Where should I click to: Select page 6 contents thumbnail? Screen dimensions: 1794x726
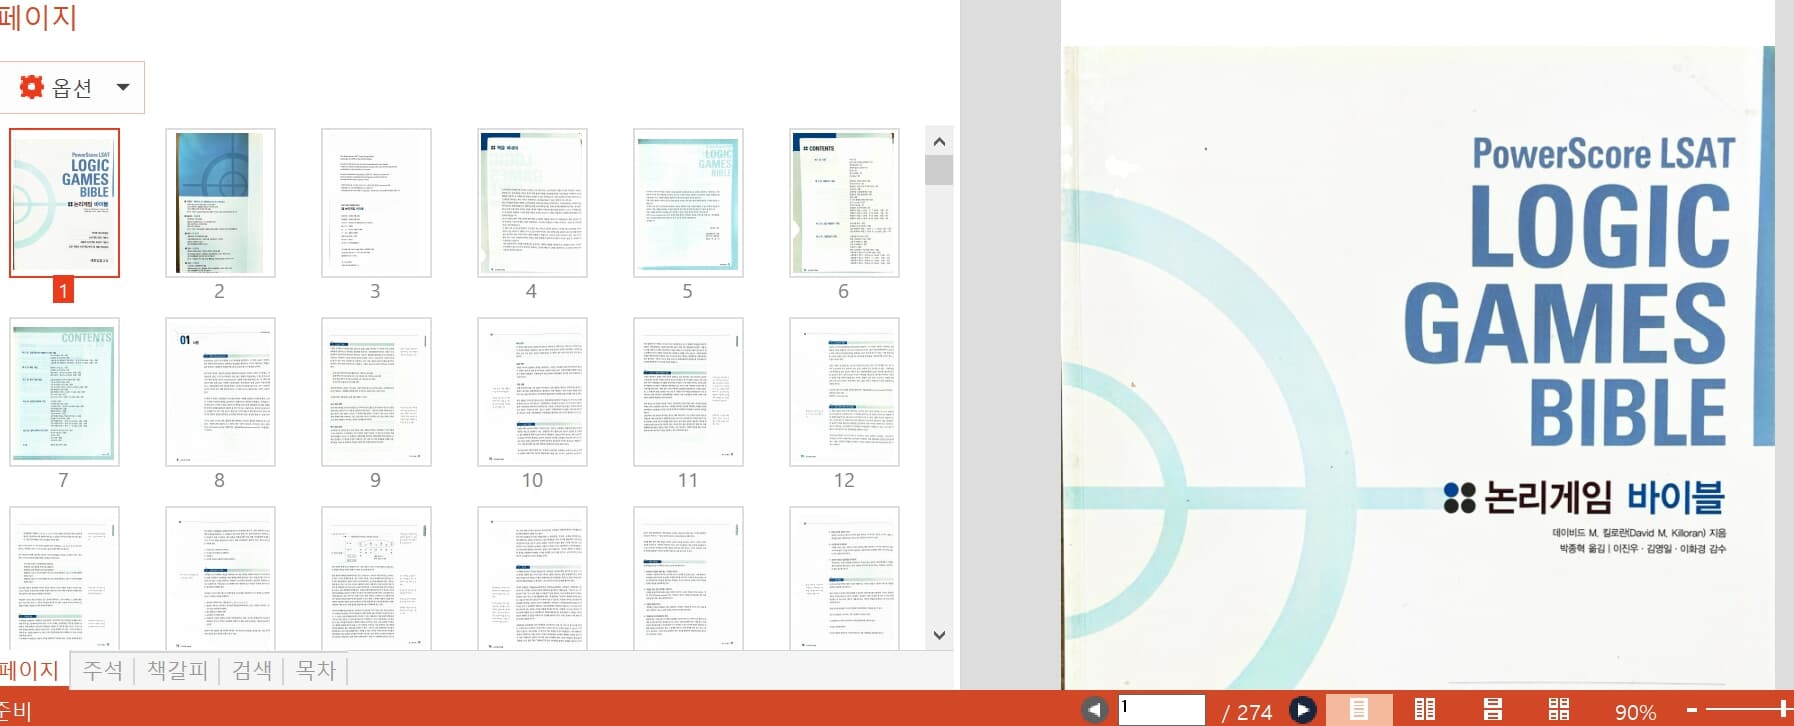[x=844, y=203]
